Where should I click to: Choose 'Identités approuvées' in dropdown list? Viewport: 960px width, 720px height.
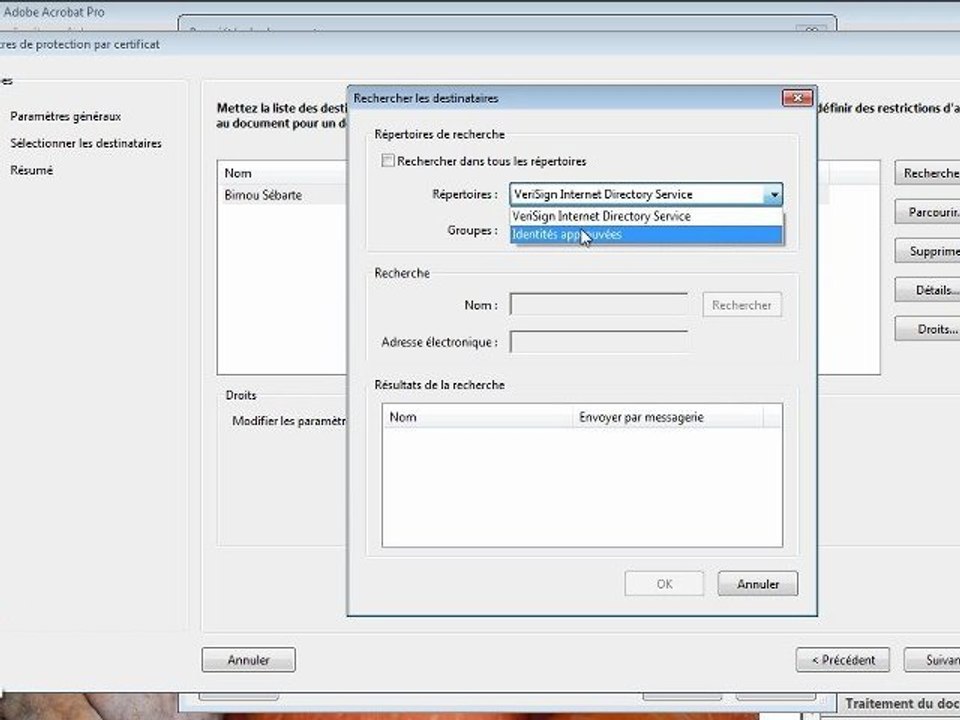point(647,234)
